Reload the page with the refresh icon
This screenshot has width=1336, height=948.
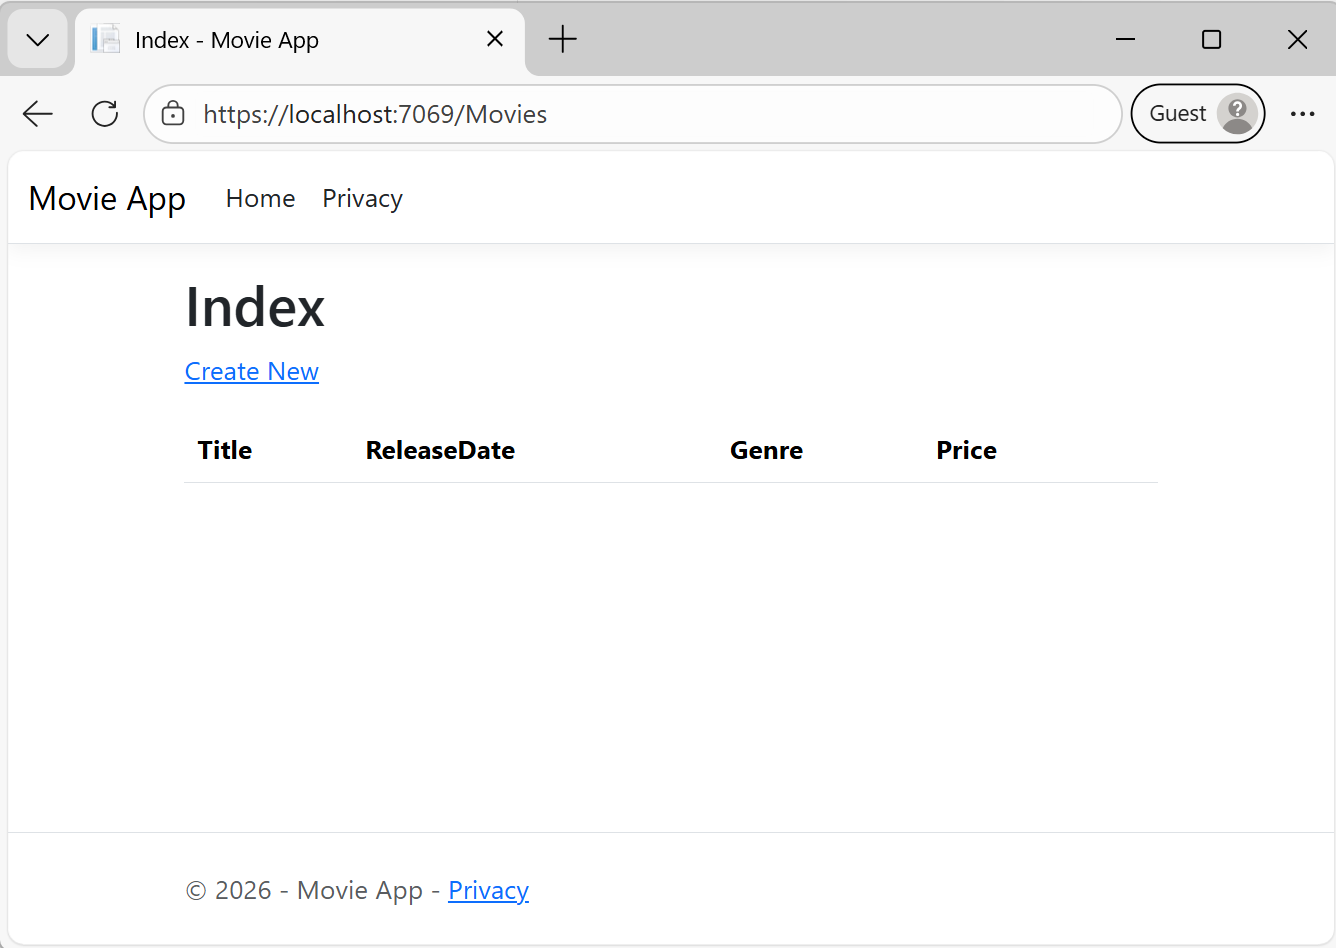(104, 113)
